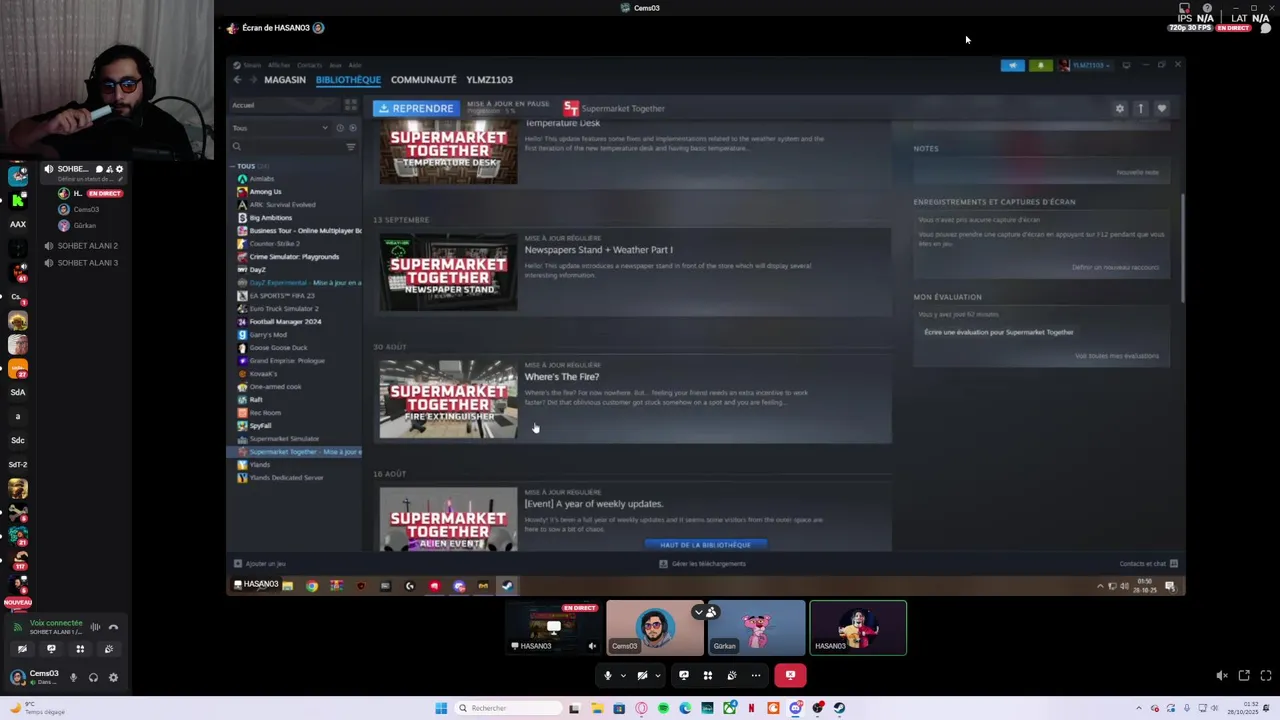This screenshot has width=1280, height=720.
Task: Select the Gürkan participant tile
Action: pos(756,628)
